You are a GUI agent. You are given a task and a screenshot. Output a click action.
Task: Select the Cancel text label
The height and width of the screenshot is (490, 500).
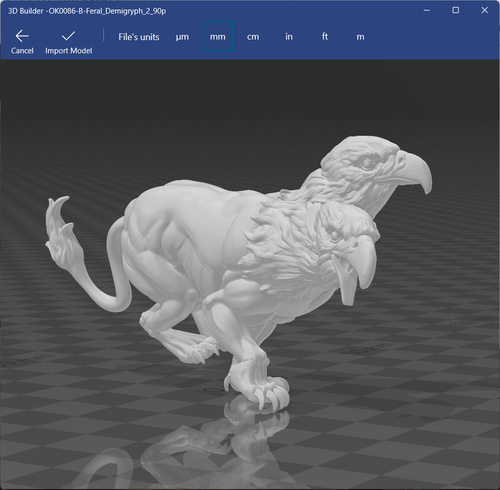click(22, 51)
